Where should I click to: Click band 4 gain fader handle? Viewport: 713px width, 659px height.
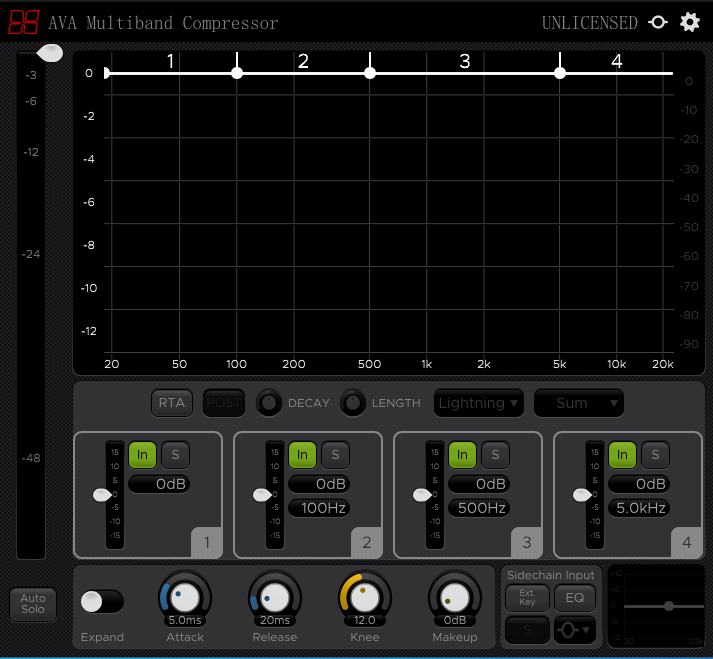click(582, 495)
